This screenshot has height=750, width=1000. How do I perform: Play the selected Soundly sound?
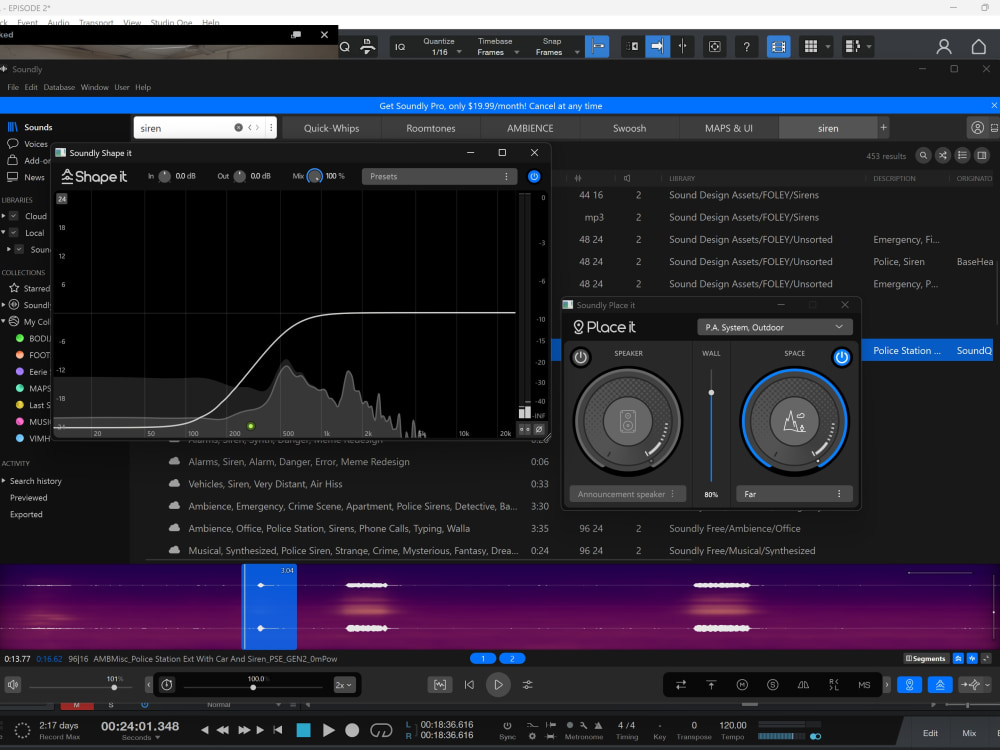coord(498,685)
